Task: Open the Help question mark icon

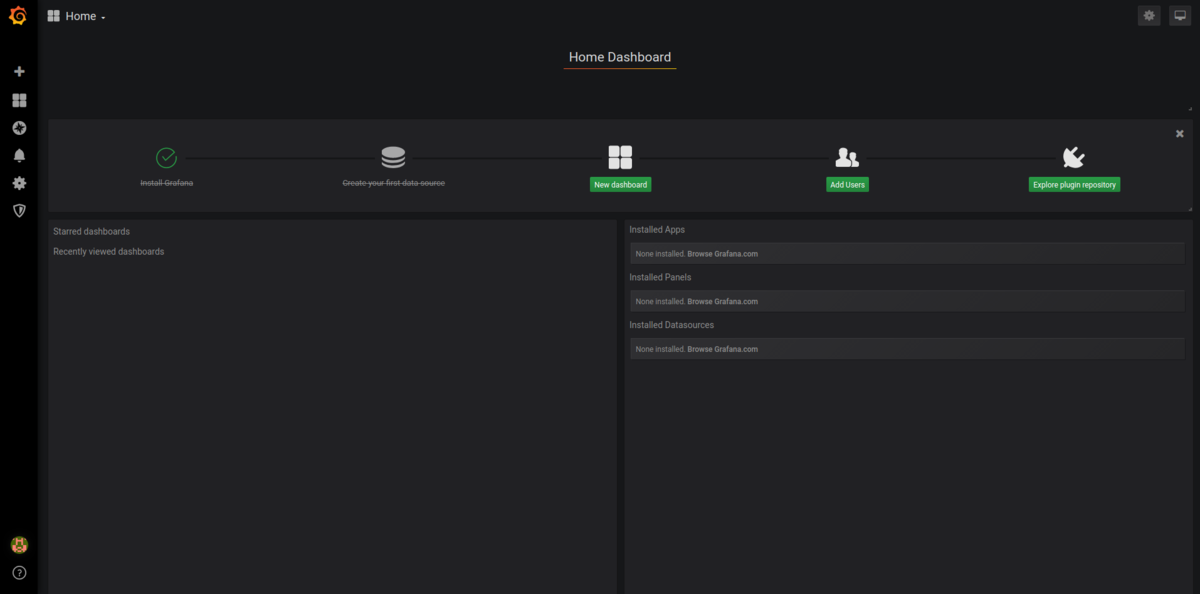Action: (x=19, y=573)
